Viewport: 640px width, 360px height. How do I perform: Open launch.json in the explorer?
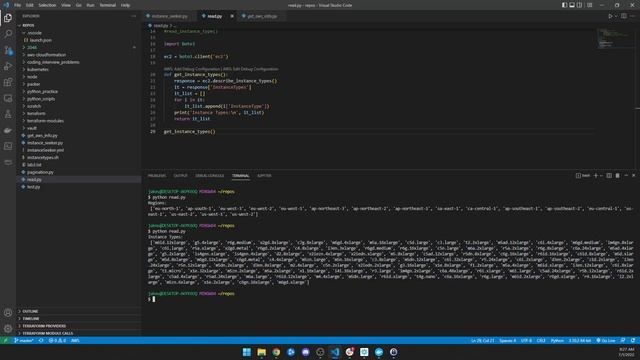point(78,40)
